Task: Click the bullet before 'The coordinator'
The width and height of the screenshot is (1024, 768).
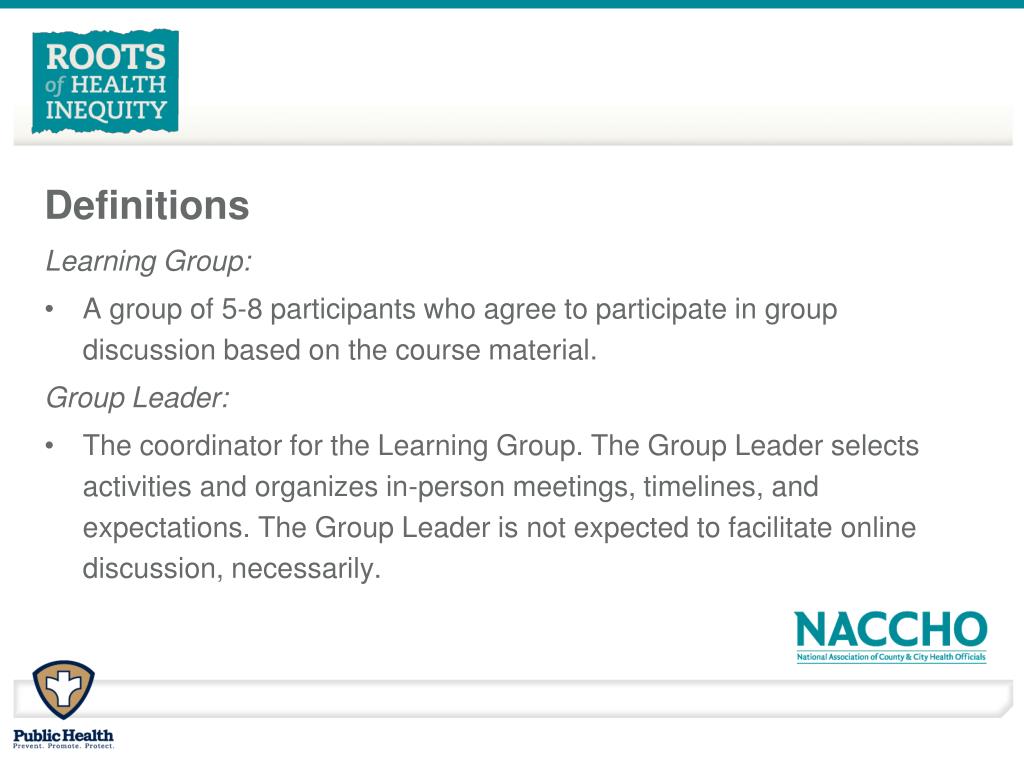Action: pyautogui.click(x=50, y=447)
